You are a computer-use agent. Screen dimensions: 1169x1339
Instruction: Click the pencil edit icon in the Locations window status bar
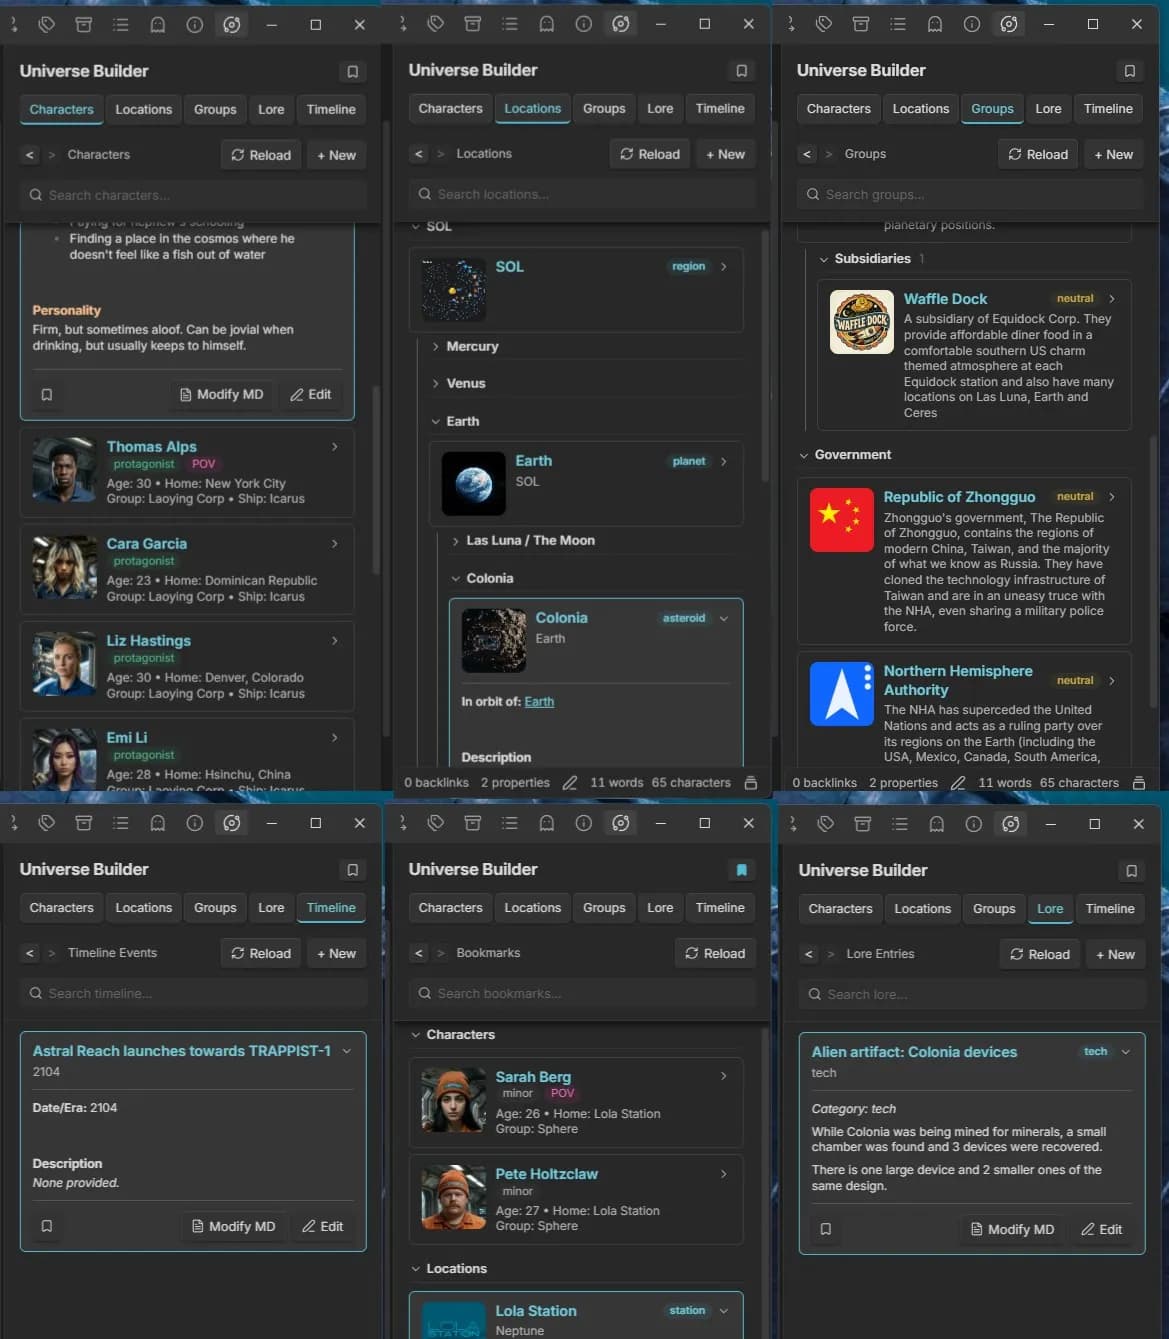point(570,783)
